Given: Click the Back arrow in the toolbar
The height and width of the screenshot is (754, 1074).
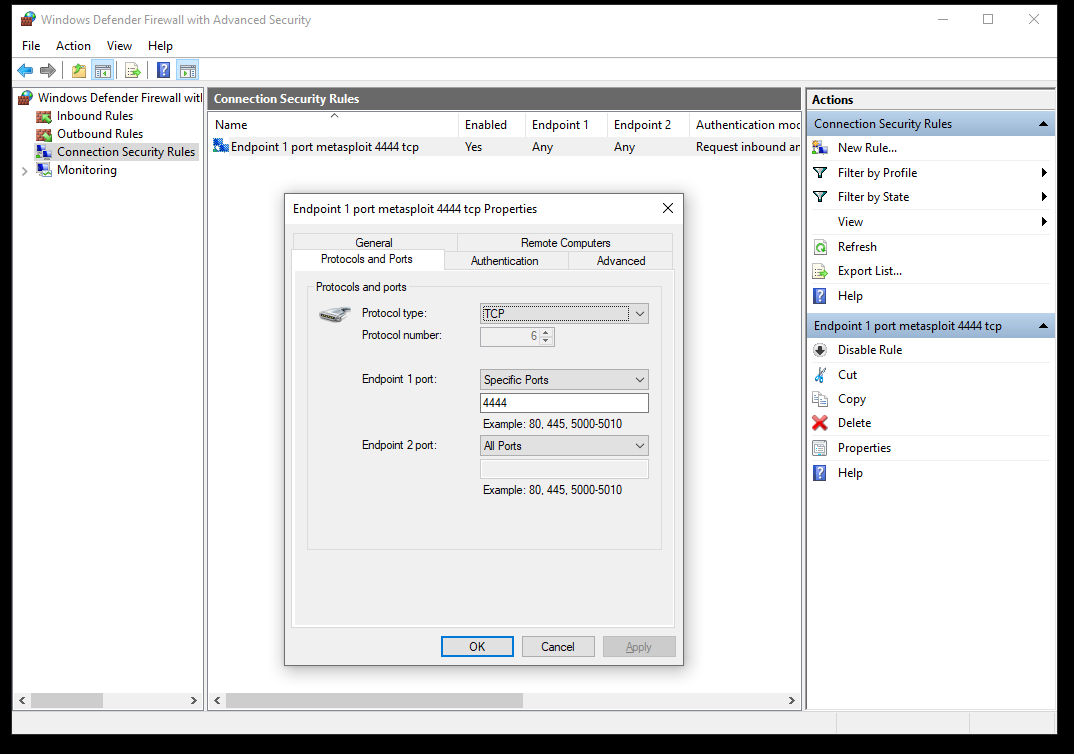Looking at the screenshot, I should 25,70.
